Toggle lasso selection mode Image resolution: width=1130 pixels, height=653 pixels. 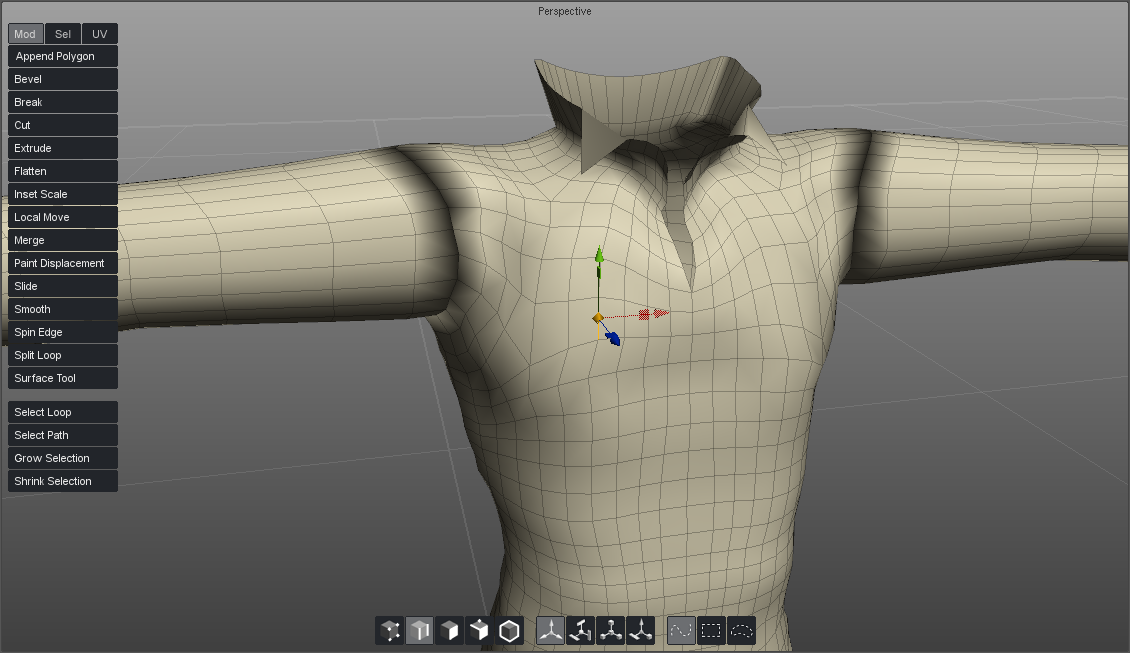[x=741, y=630]
